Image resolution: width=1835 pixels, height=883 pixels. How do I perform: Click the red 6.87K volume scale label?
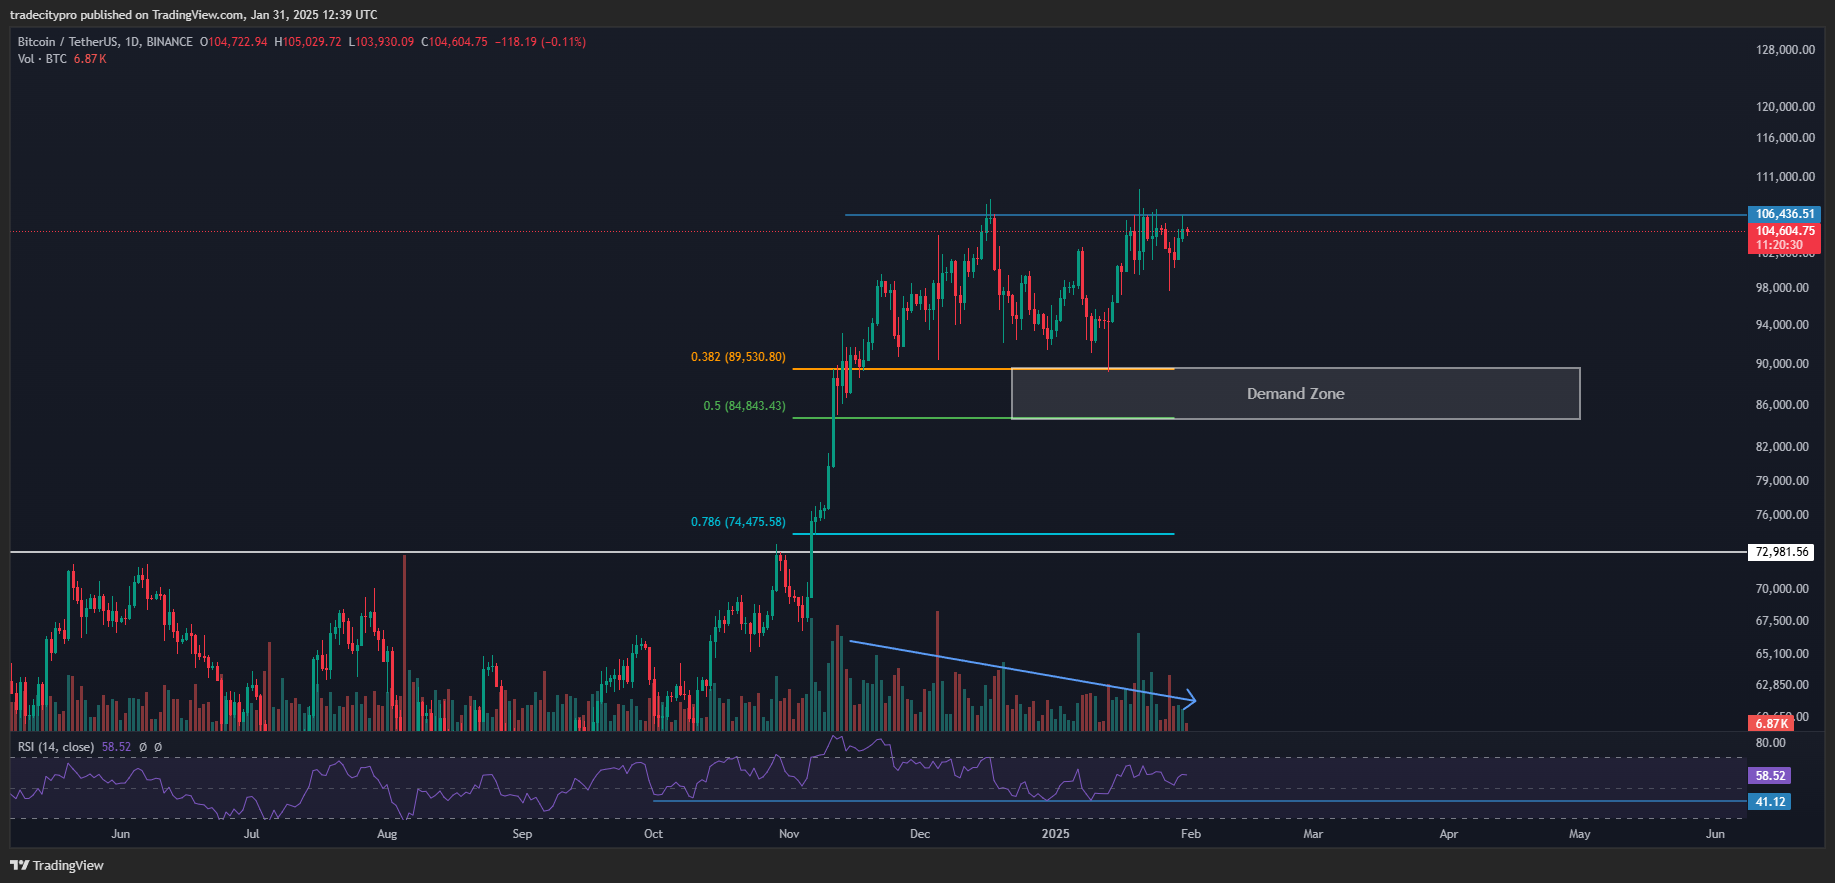pyautogui.click(x=1771, y=723)
